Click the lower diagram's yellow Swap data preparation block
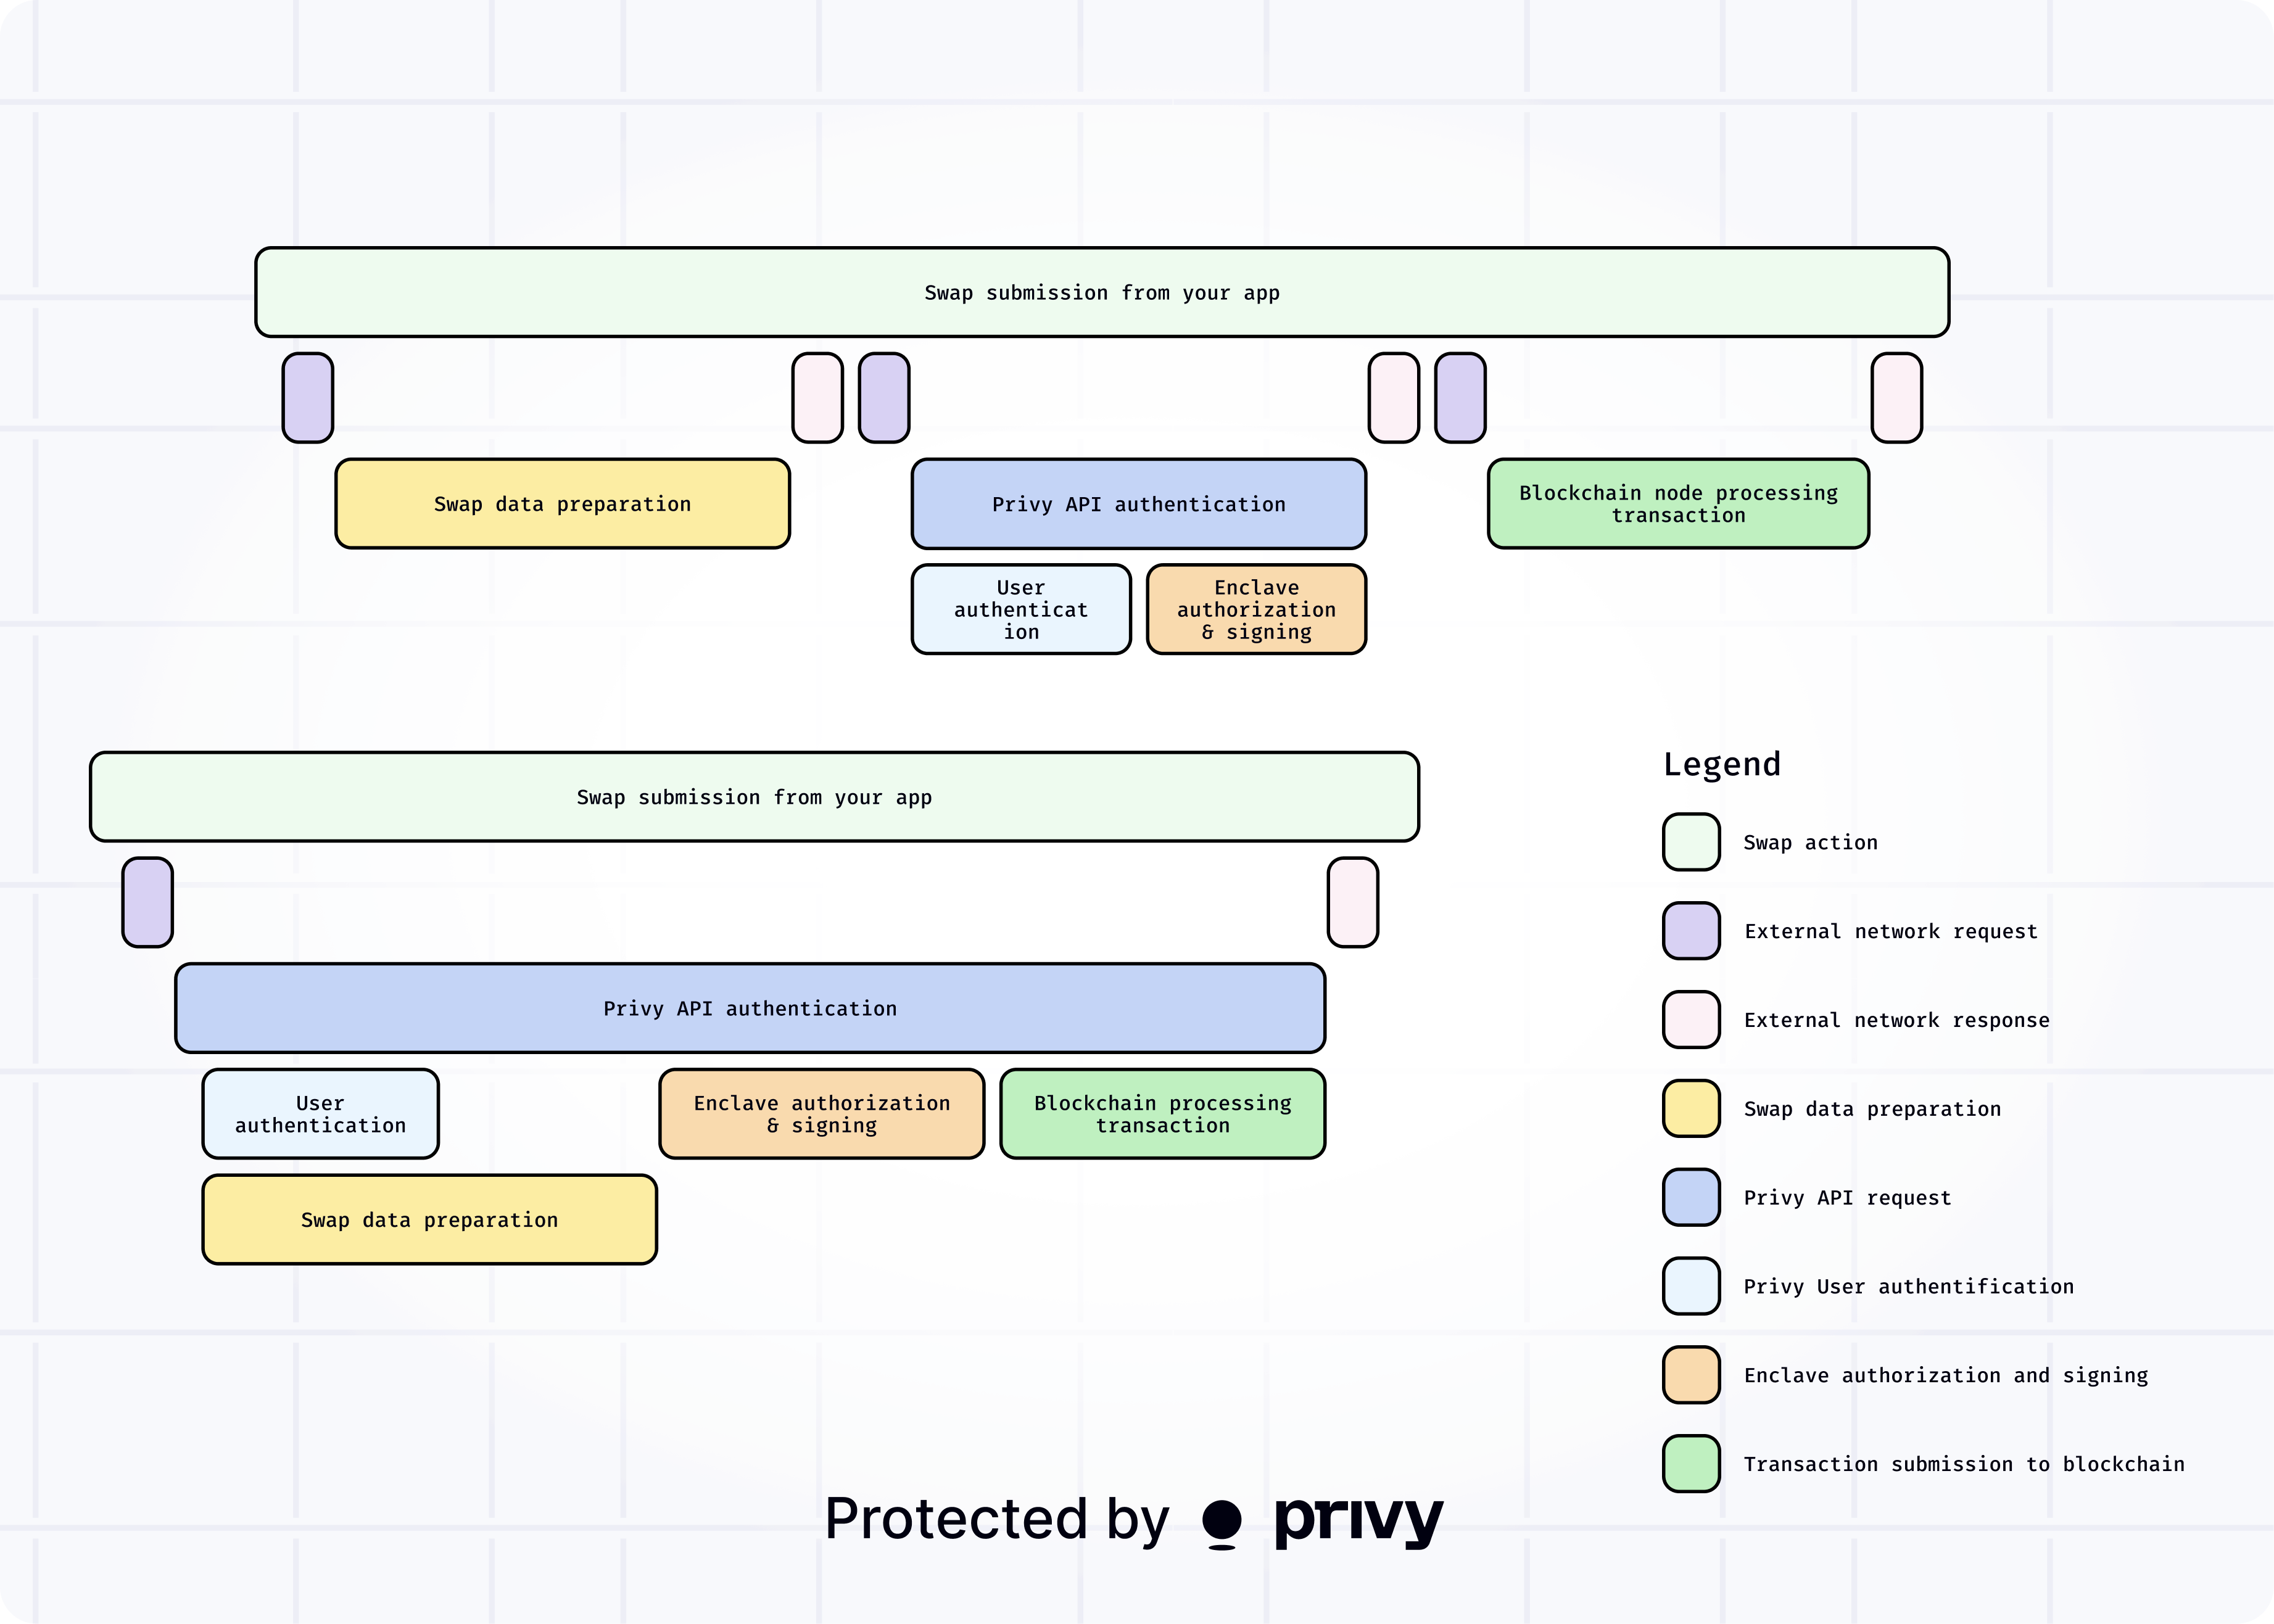Screen dimensions: 2274x1624 (429, 1220)
